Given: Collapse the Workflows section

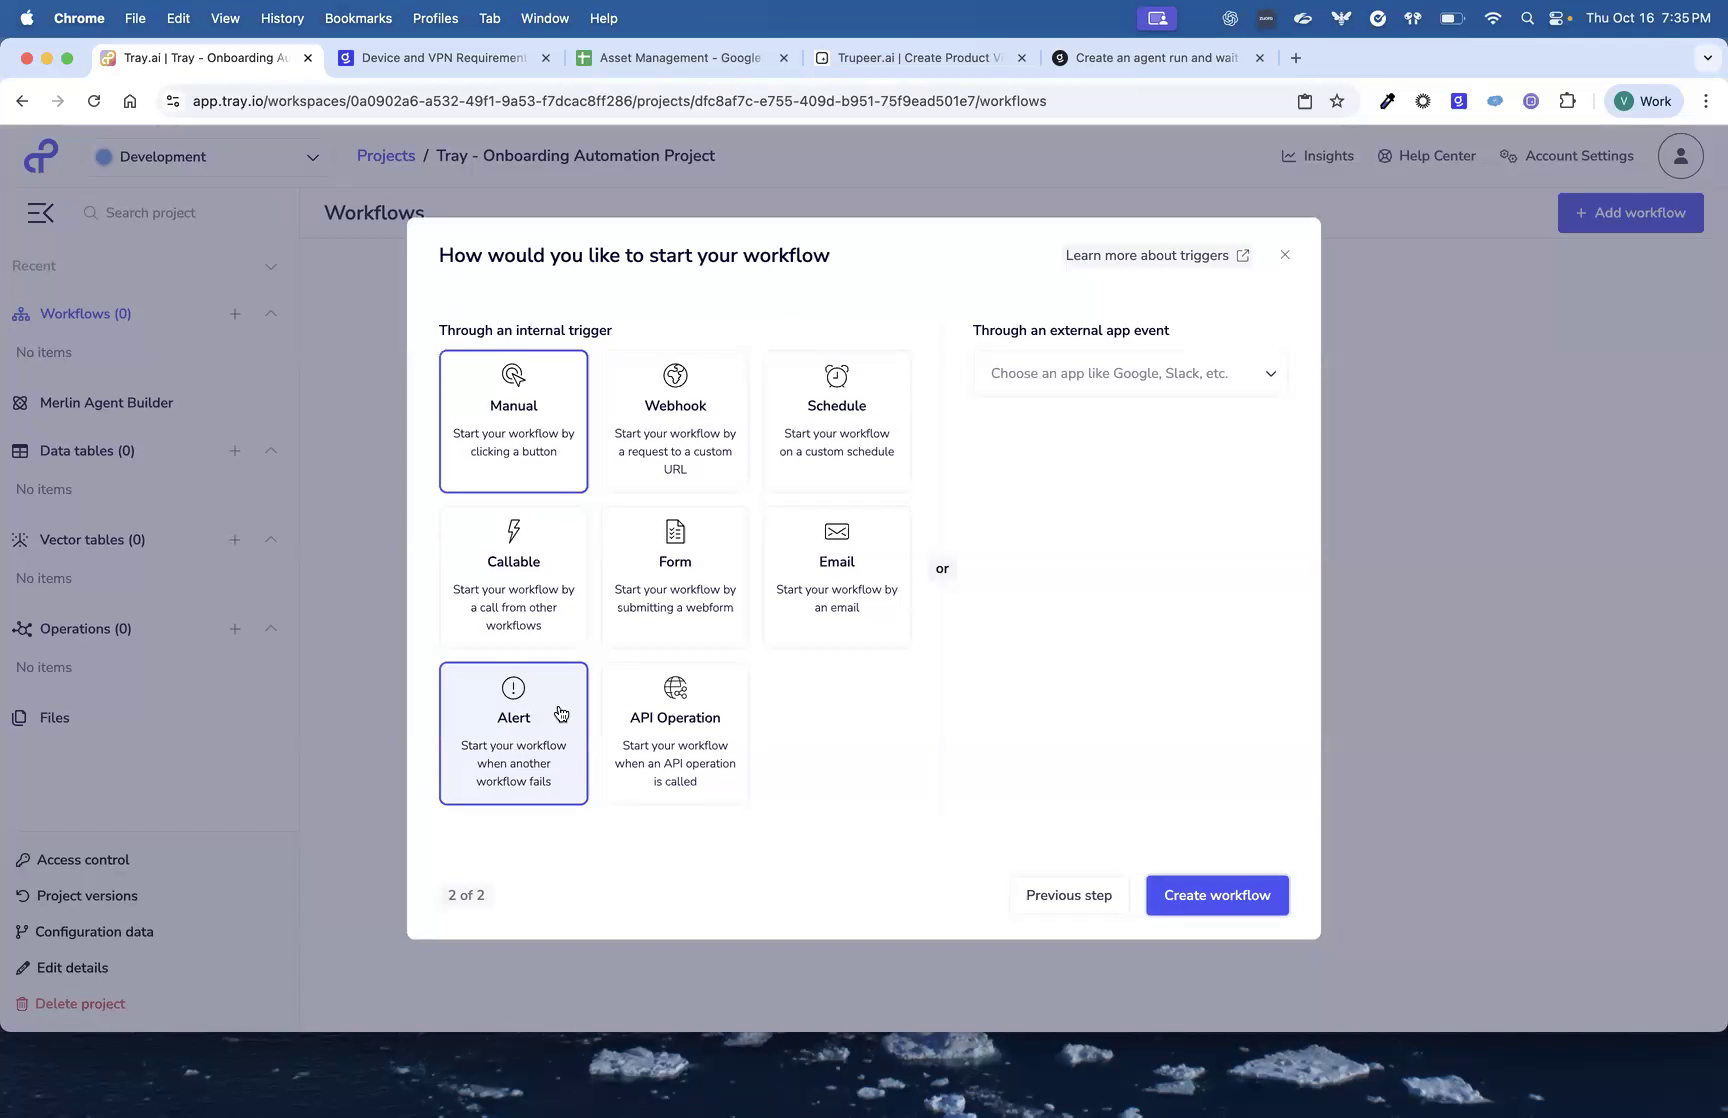Looking at the screenshot, I should 271,313.
